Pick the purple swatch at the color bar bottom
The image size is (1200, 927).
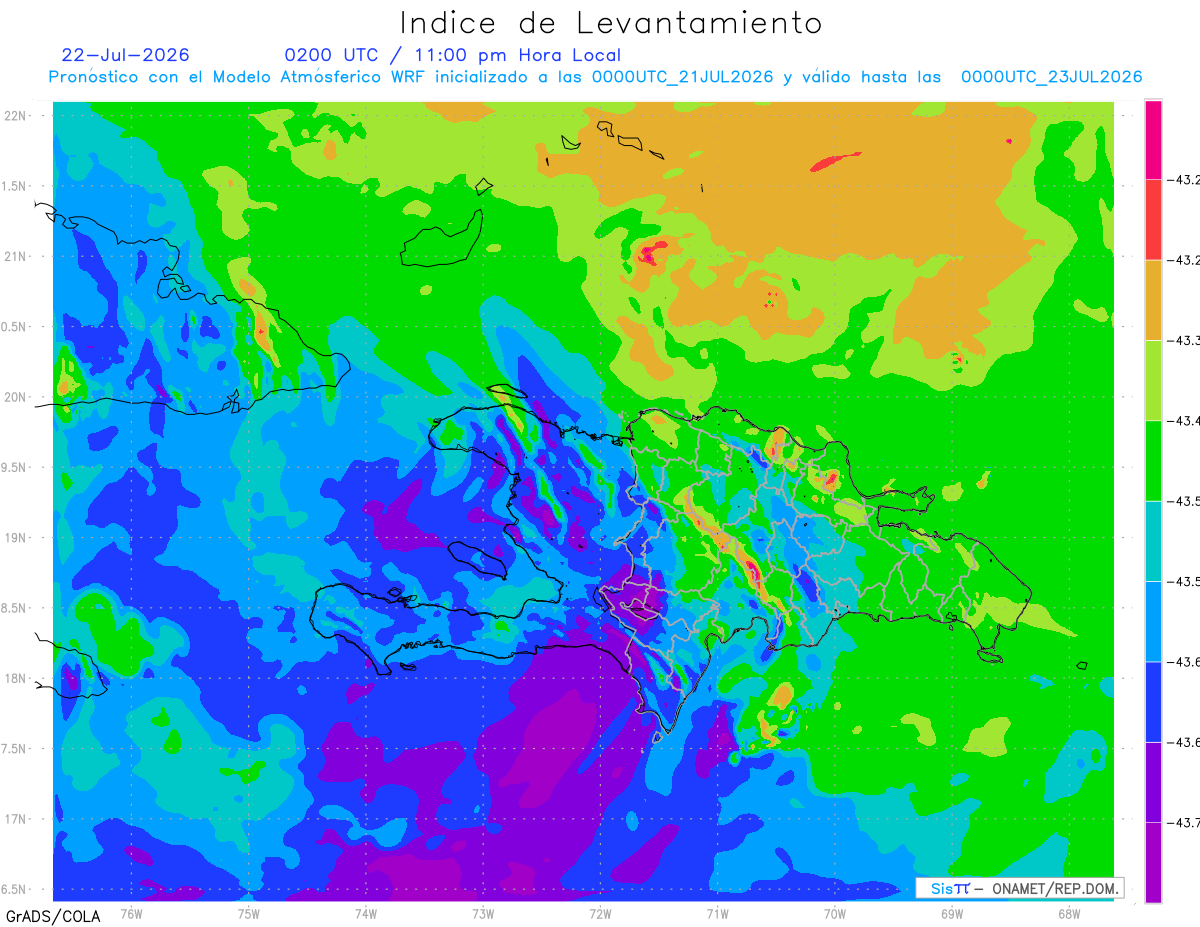1153,862
